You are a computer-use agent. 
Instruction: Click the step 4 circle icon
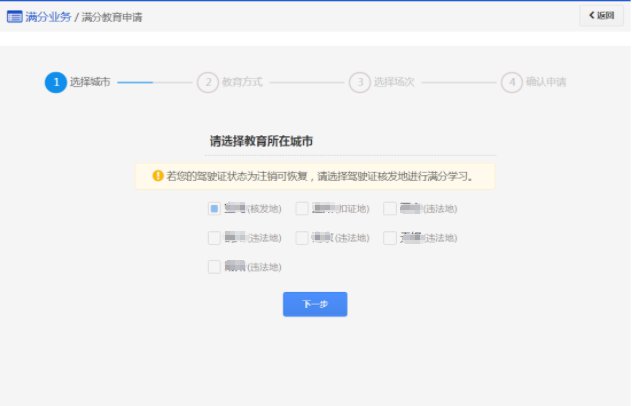point(511,82)
